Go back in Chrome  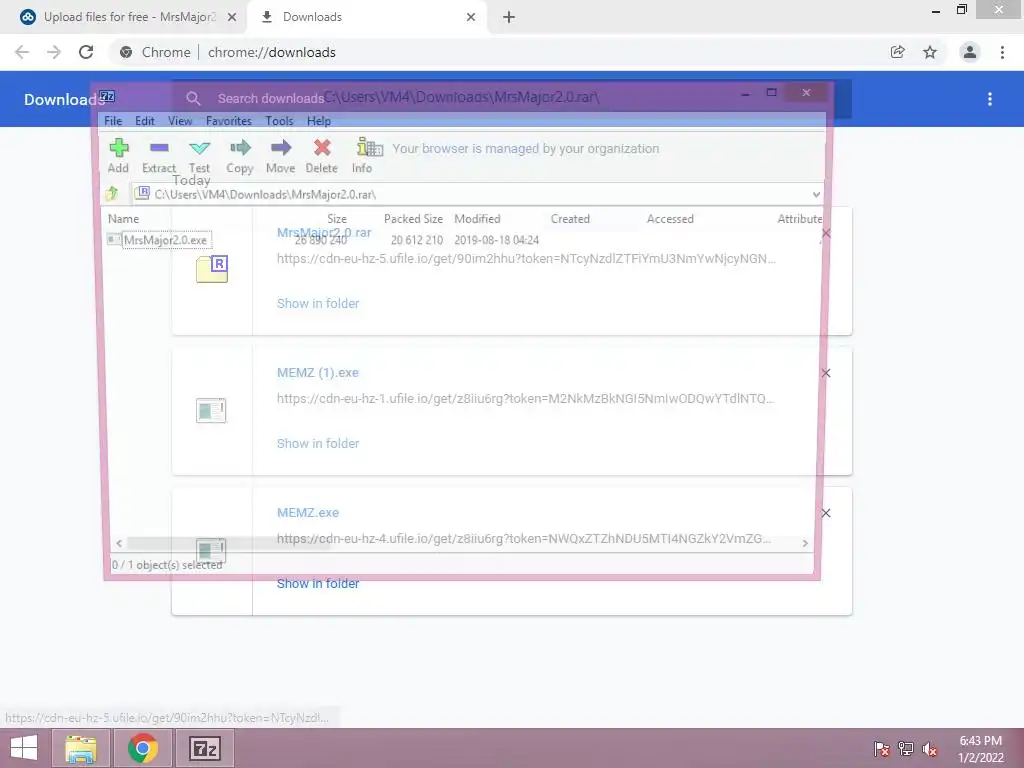(22, 52)
